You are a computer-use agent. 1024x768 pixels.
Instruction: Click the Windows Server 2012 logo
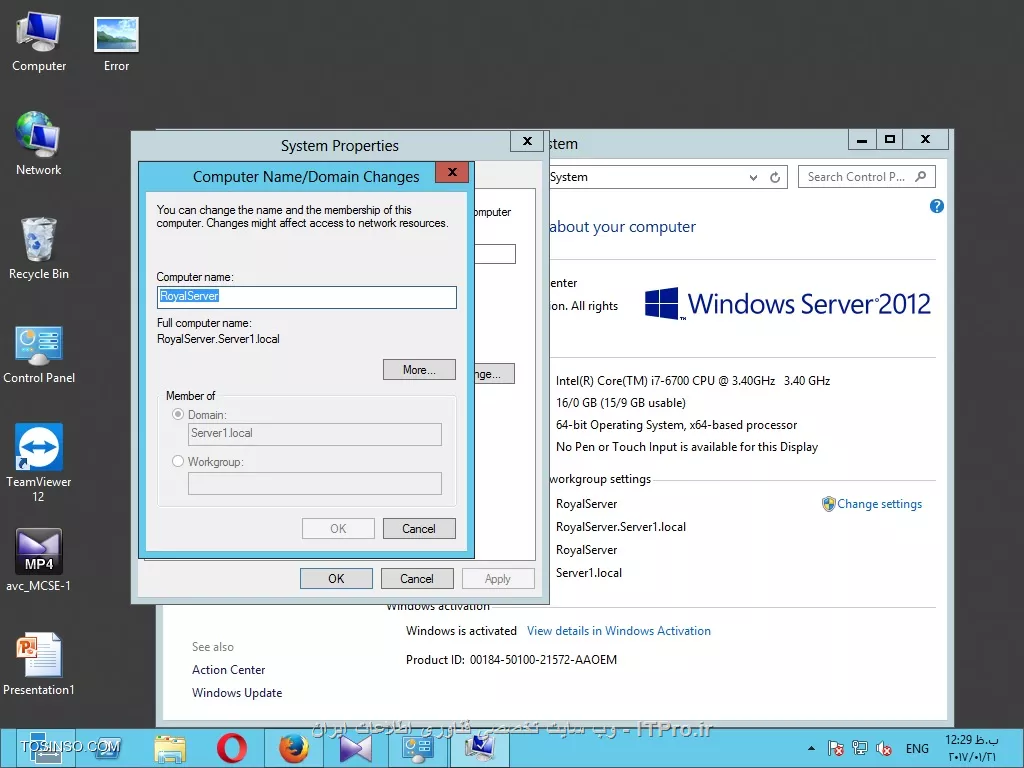click(x=788, y=304)
